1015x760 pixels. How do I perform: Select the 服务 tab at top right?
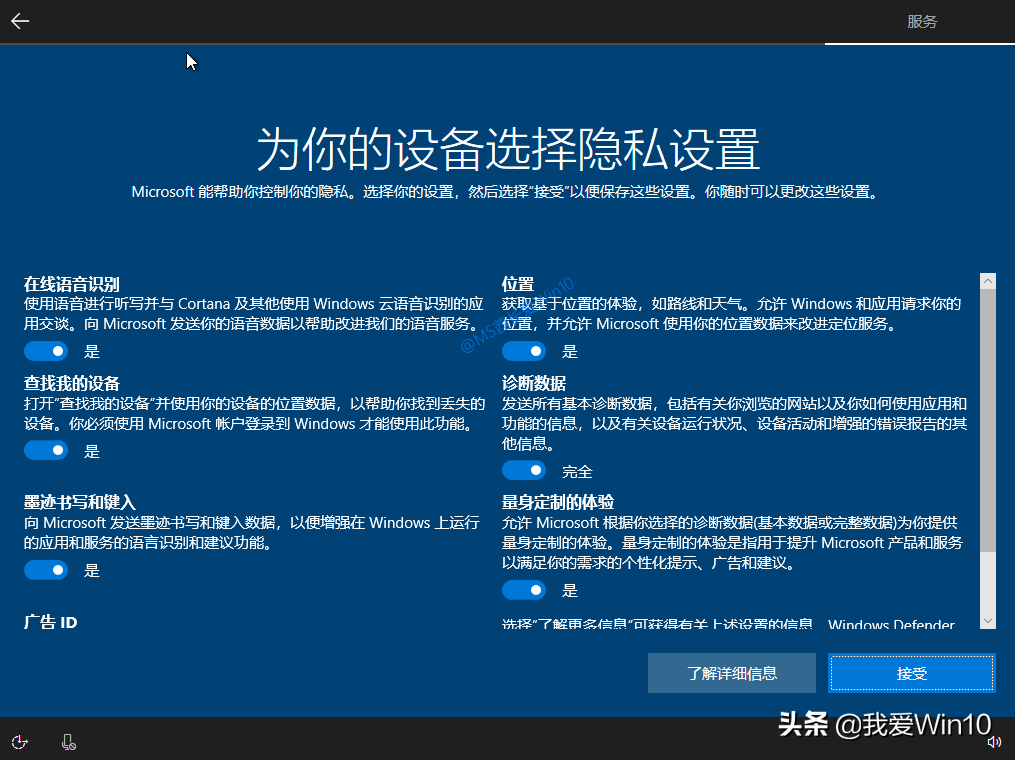(921, 20)
